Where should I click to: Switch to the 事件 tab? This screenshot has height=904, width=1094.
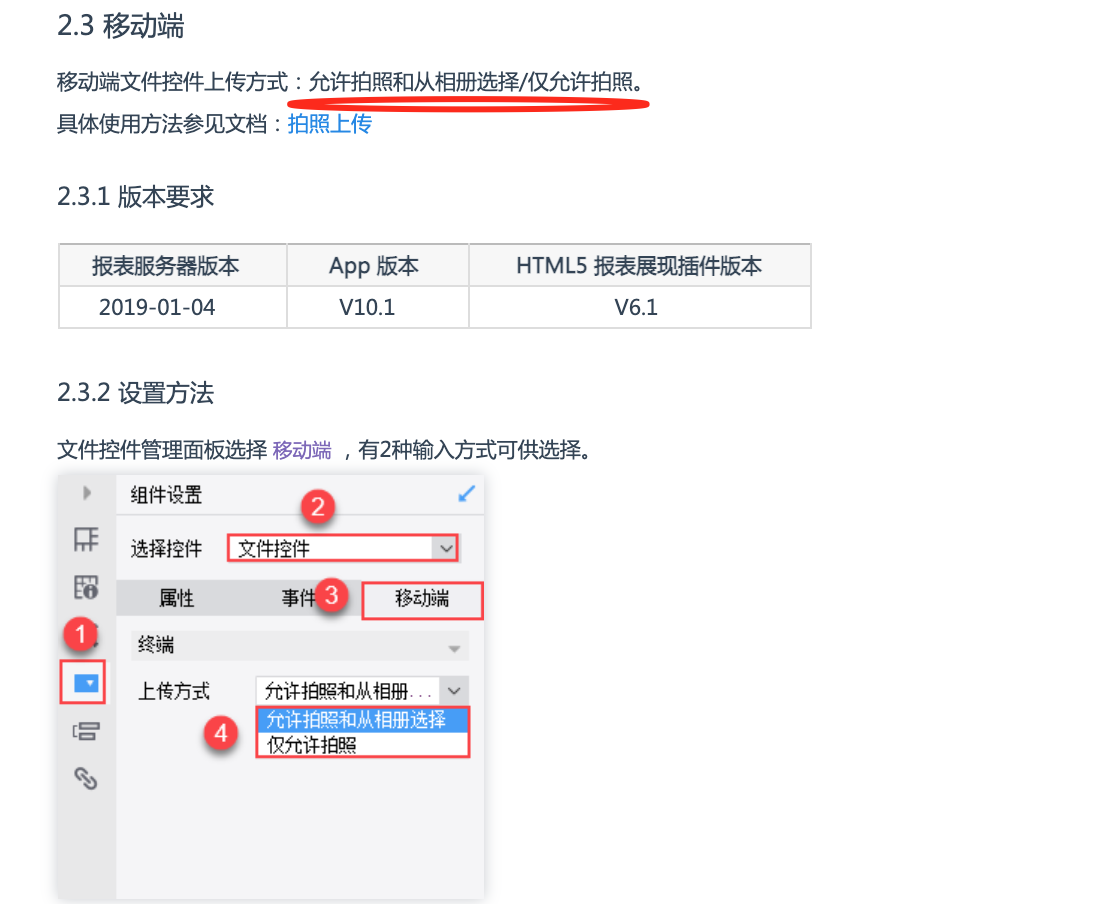coord(299,598)
